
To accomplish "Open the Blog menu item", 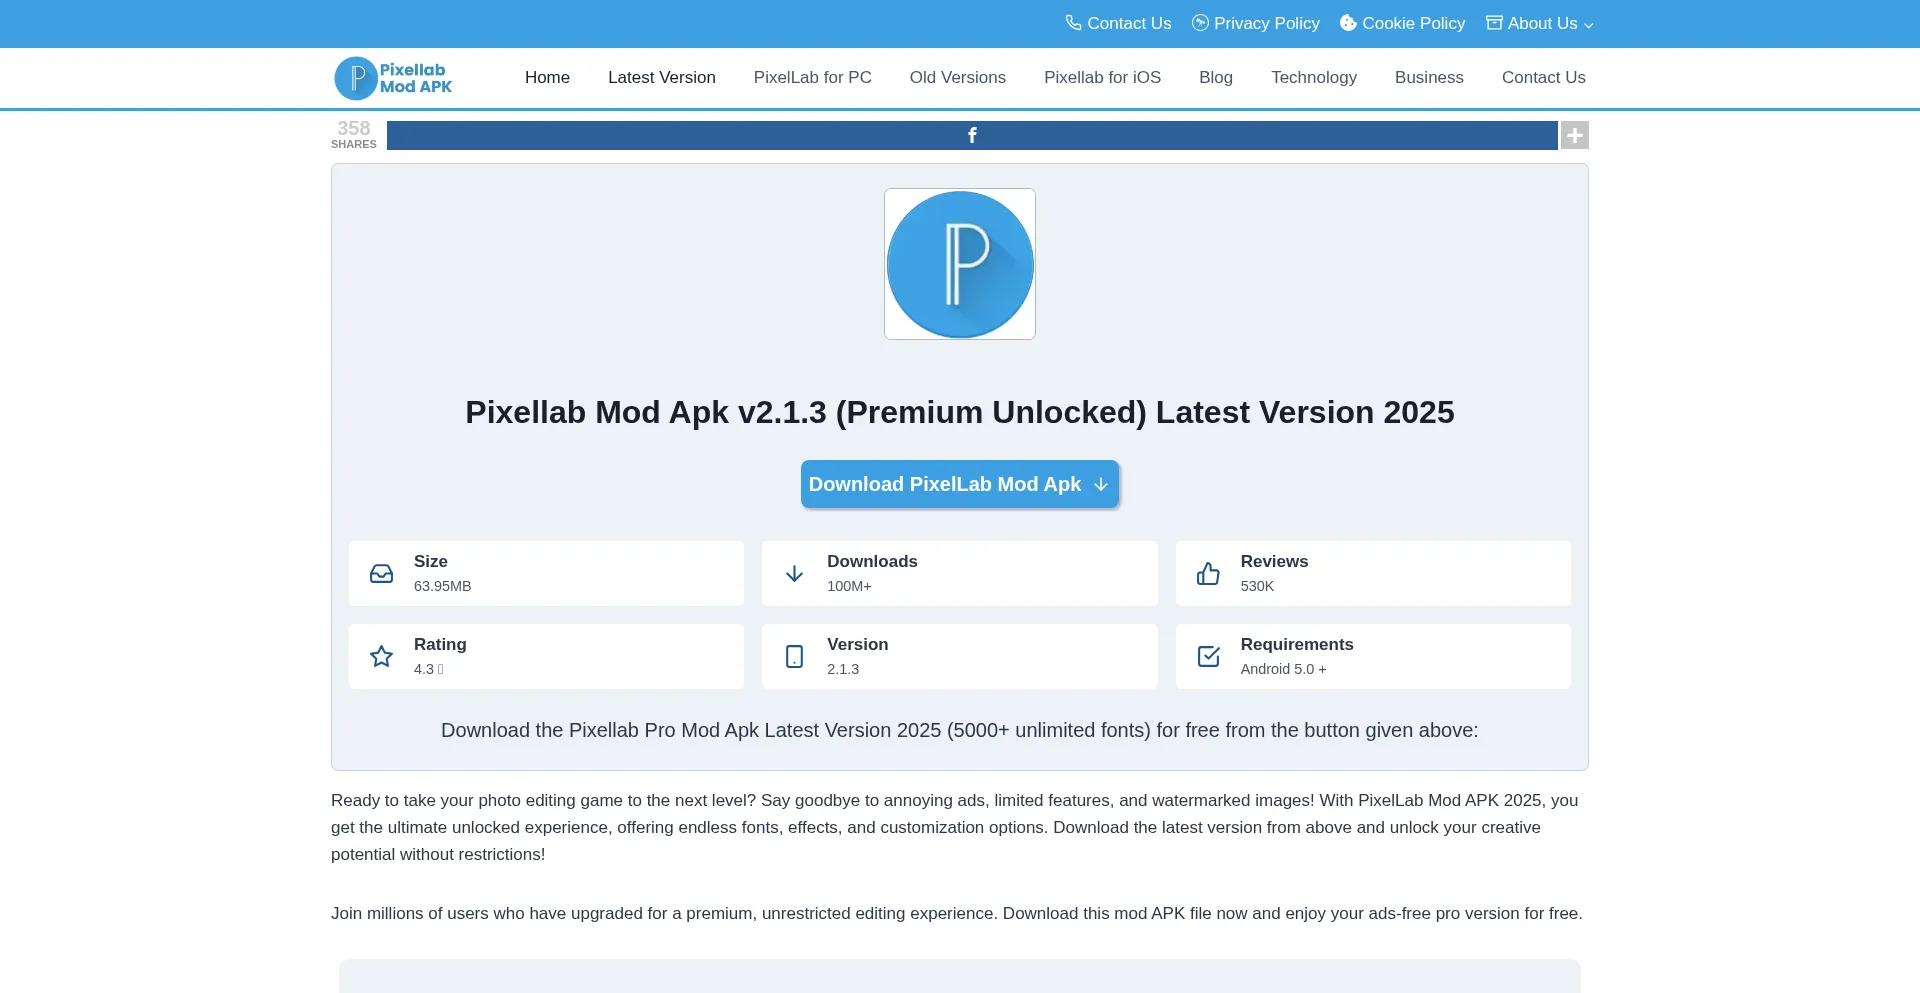I will (1216, 77).
